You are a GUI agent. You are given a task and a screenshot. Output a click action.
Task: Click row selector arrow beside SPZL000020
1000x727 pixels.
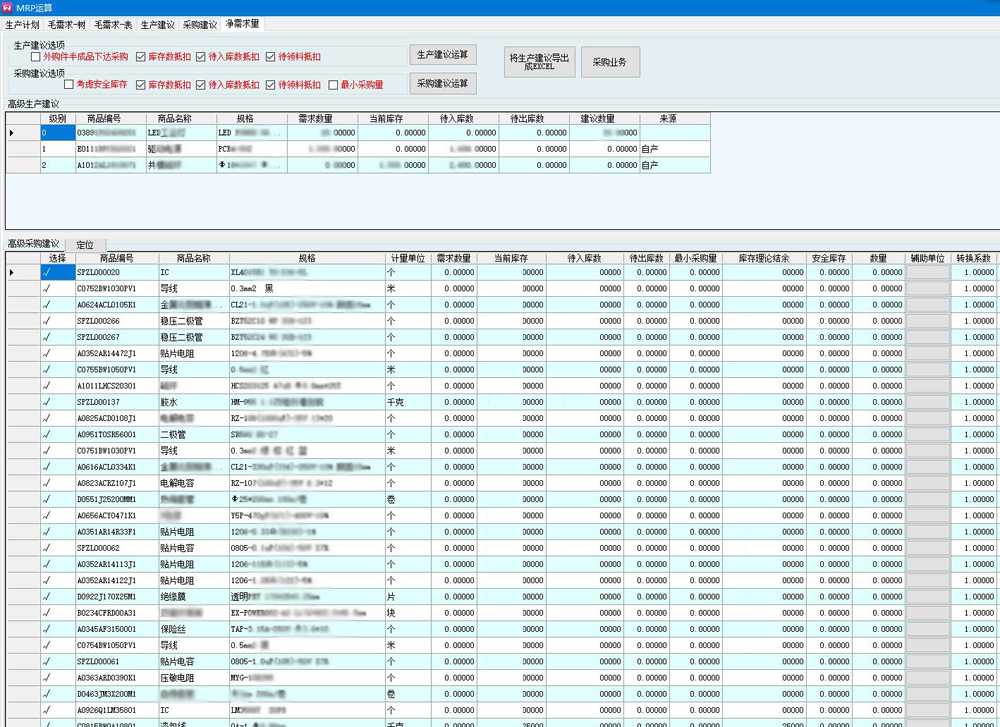(x=12, y=272)
